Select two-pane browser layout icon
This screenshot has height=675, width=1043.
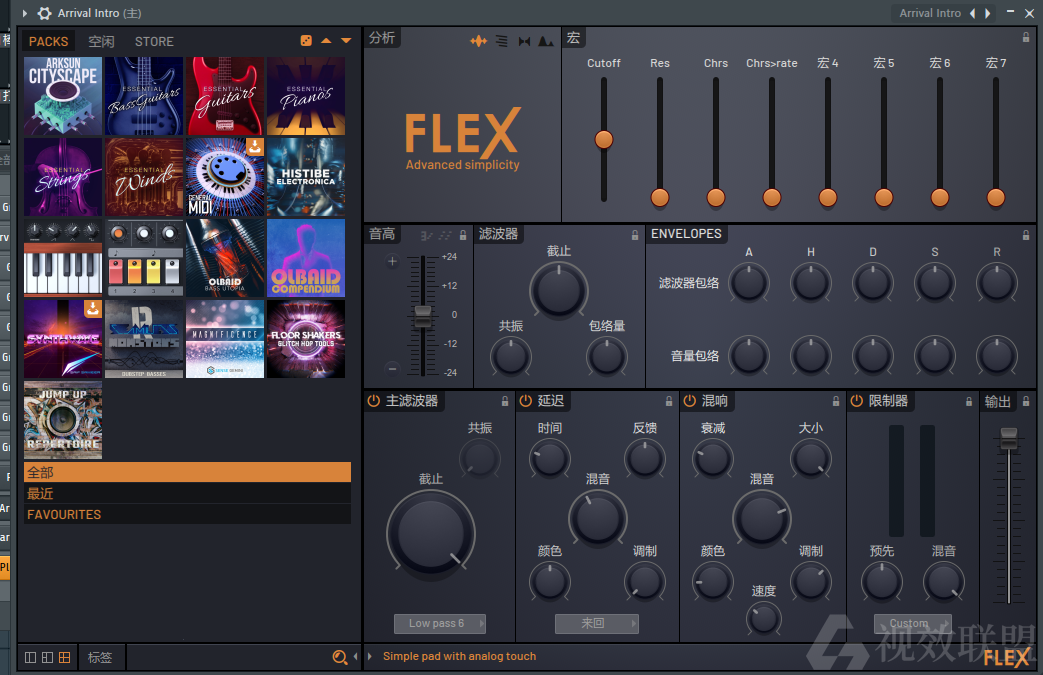click(x=47, y=657)
